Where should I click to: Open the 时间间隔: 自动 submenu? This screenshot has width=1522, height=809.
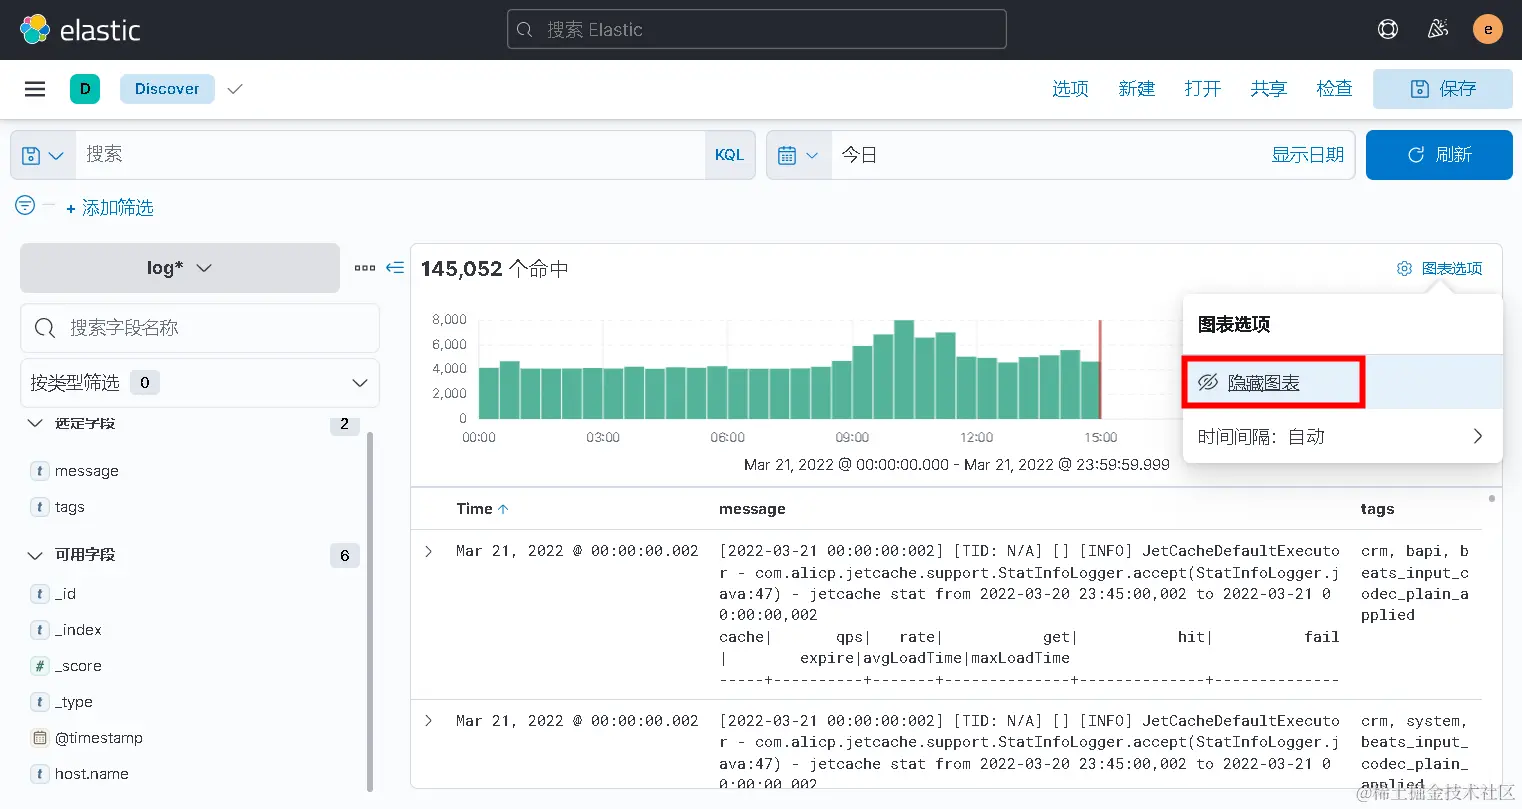pos(1342,436)
